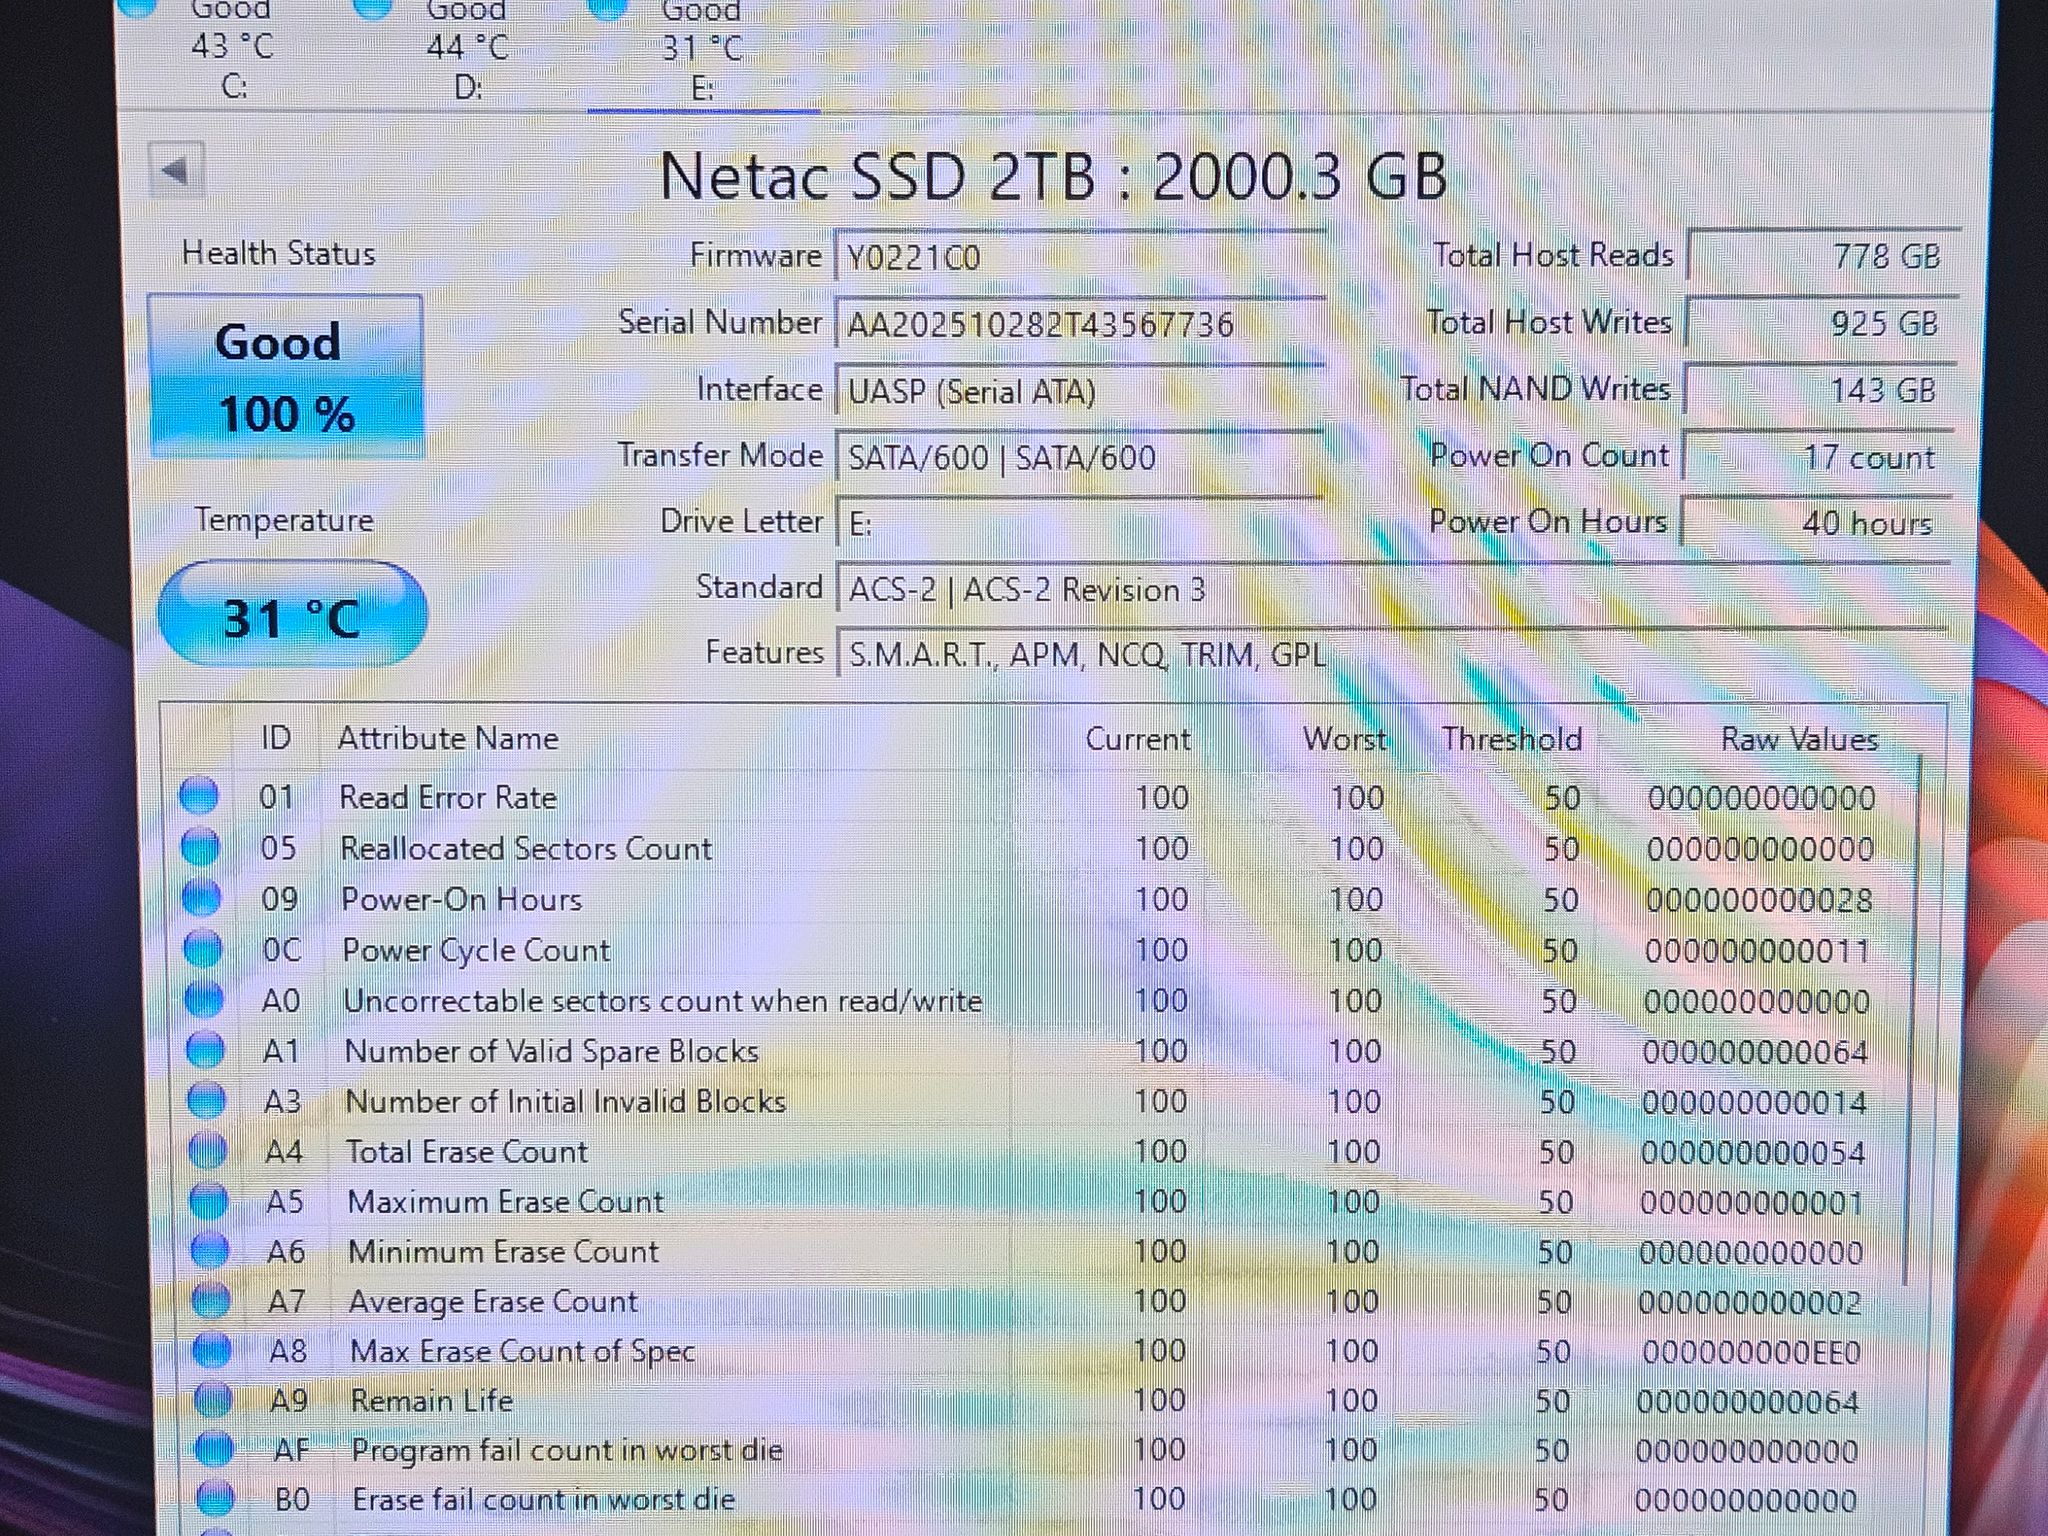
Task: Select status icon of Number of Initial Invalid Blocks
Action: click(207, 1100)
